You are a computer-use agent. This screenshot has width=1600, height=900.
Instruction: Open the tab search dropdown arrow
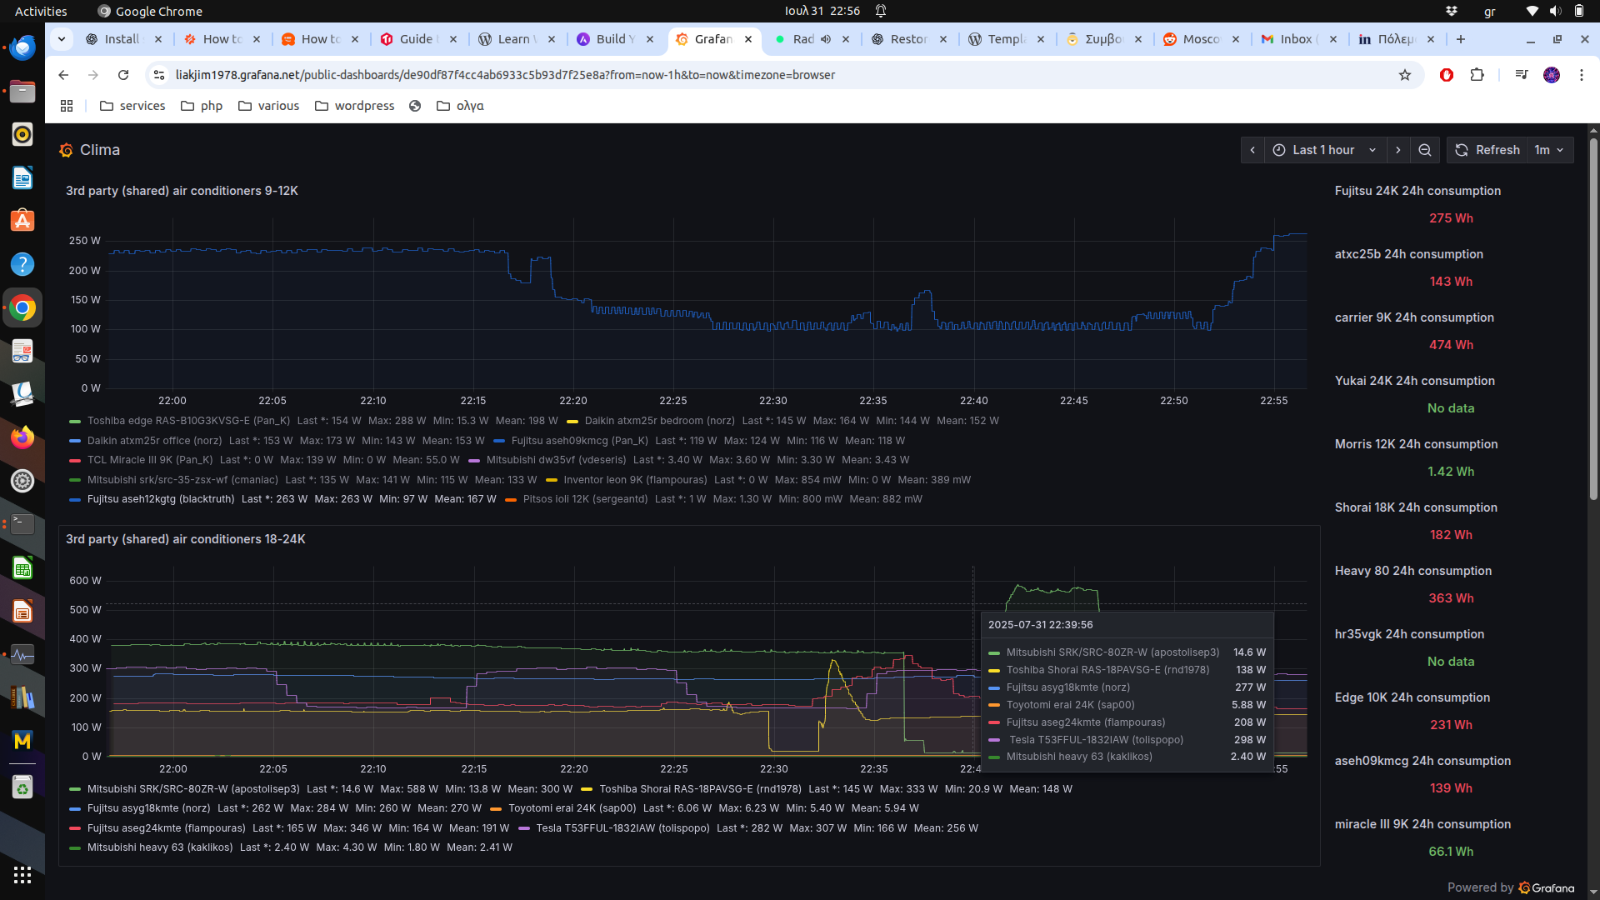click(x=61, y=39)
